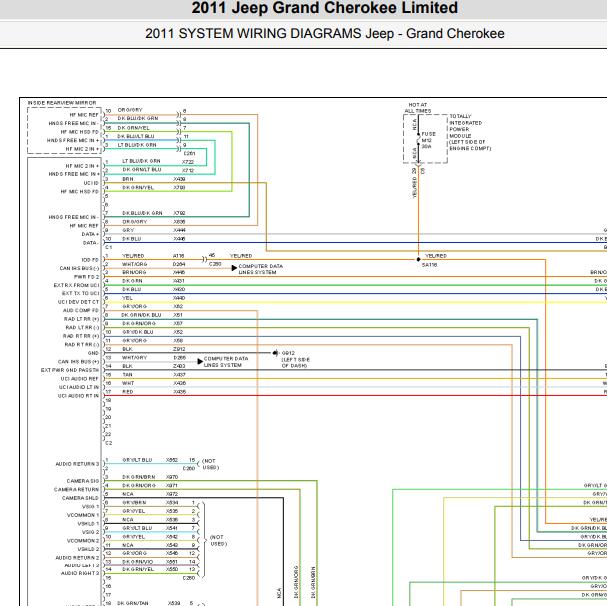Click the 'GND' pin label

click(x=93, y=353)
